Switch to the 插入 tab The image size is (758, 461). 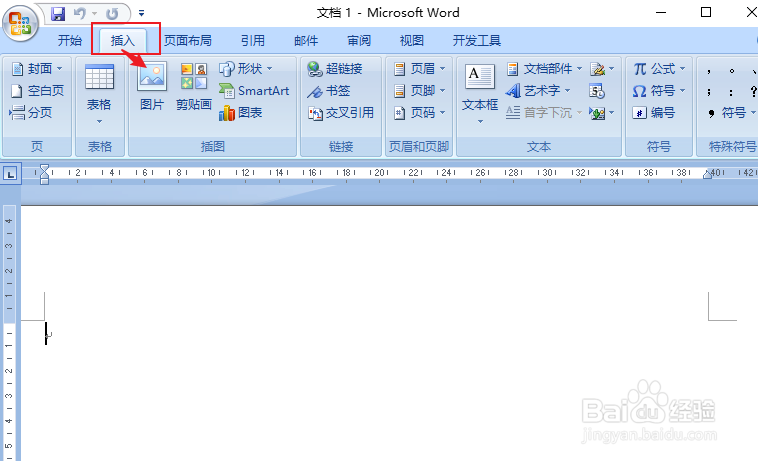tap(123, 41)
